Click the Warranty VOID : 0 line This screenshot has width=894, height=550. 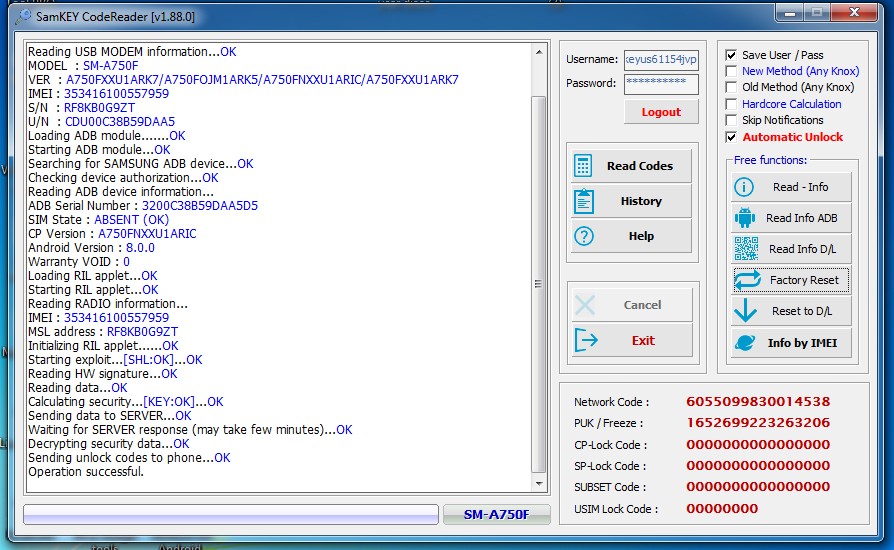79,262
